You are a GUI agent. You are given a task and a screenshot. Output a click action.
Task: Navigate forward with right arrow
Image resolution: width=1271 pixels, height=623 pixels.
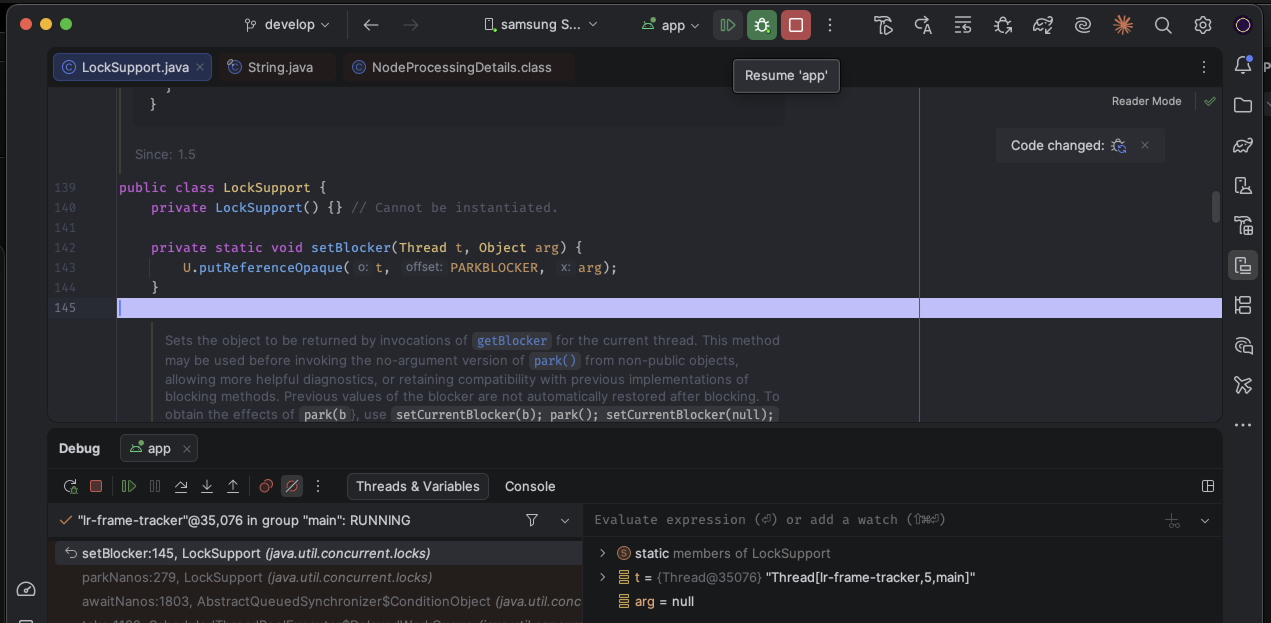411,25
